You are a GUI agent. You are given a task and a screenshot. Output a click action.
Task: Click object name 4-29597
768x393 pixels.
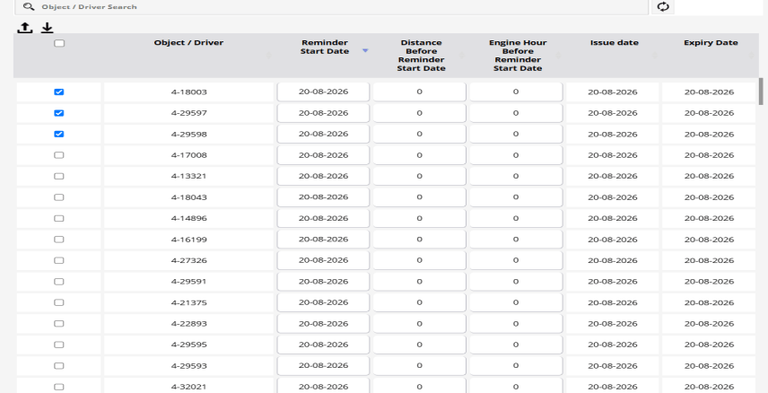[189, 113]
